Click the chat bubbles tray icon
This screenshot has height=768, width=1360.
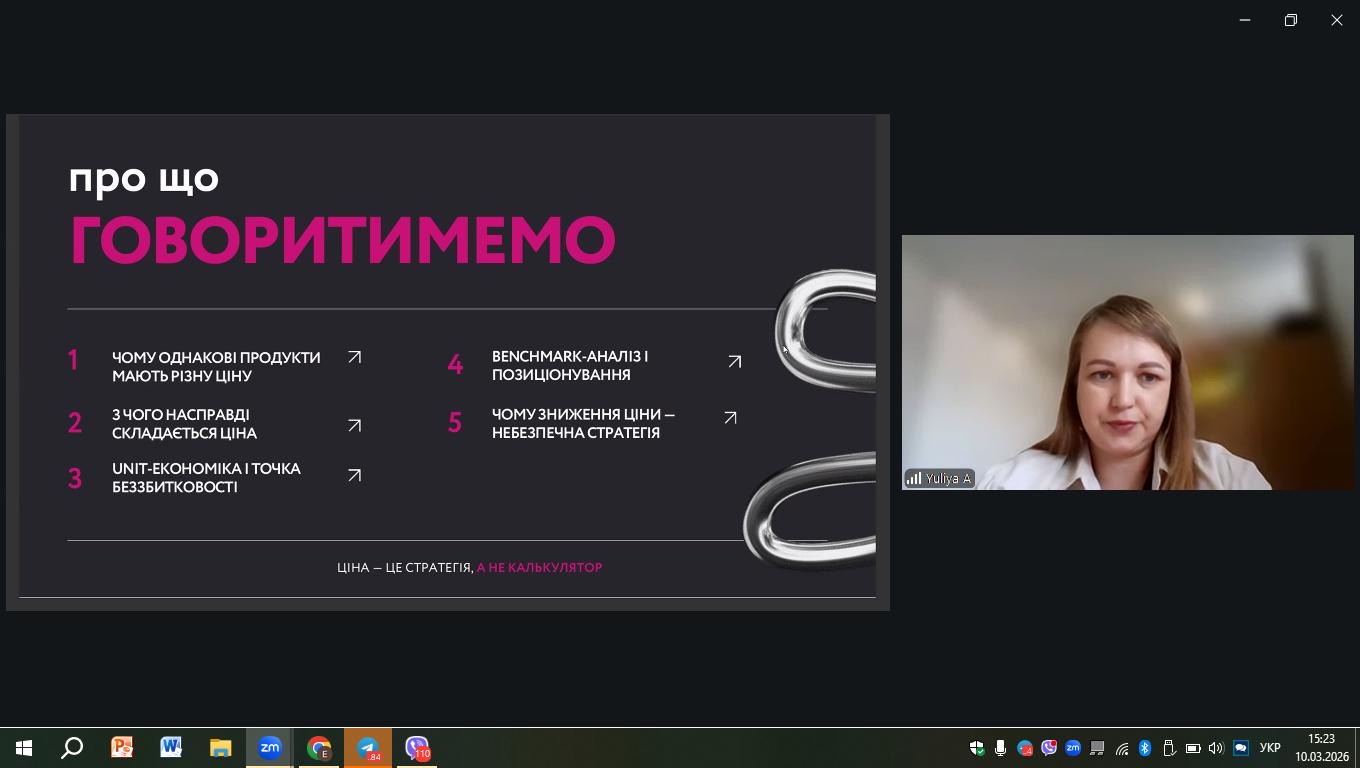1241,748
